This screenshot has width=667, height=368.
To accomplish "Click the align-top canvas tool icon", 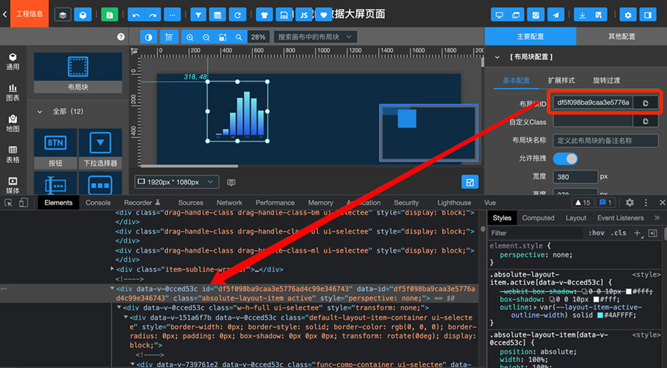I will pyautogui.click(x=169, y=37).
